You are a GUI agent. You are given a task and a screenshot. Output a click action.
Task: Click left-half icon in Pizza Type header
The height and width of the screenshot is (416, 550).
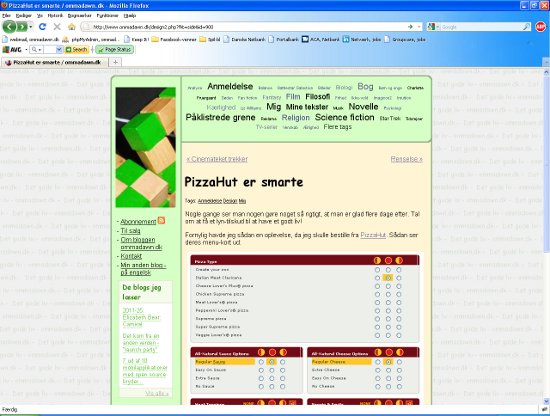click(377, 260)
